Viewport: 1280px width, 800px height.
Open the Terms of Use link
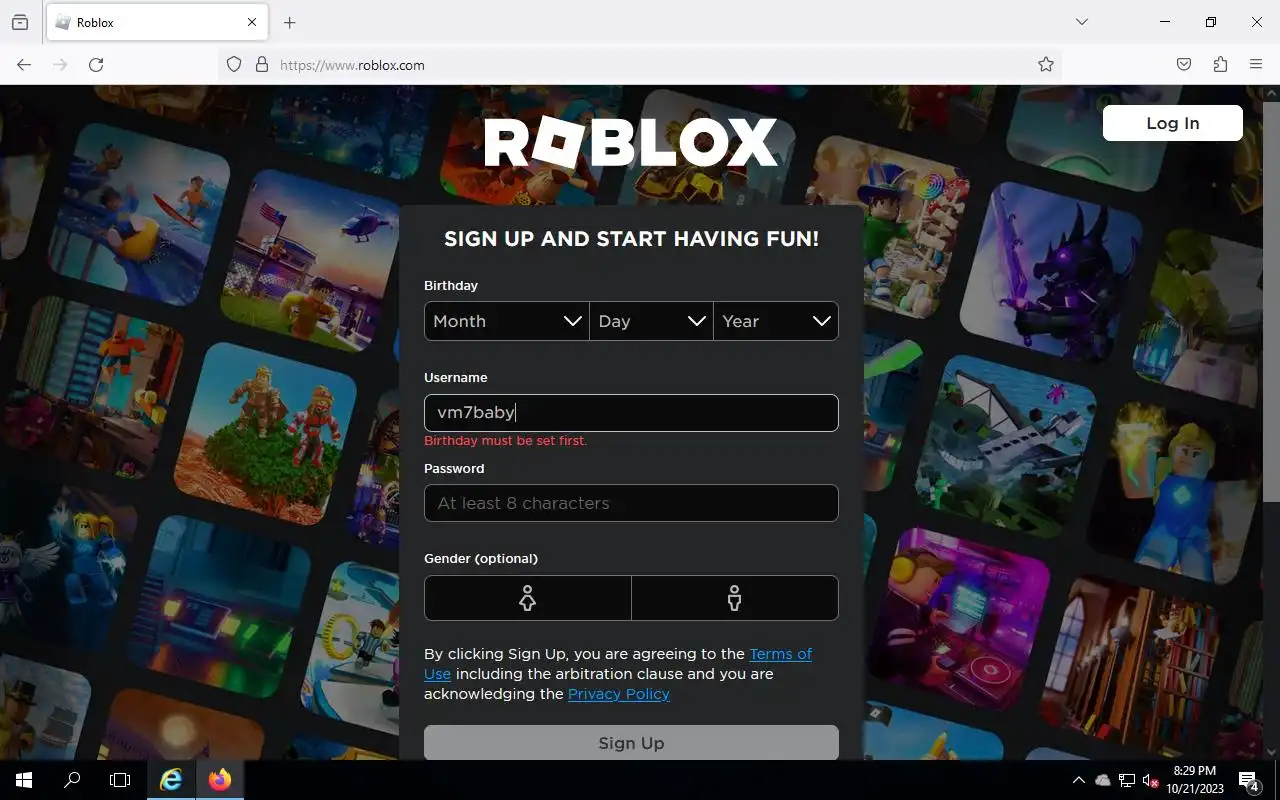point(780,654)
